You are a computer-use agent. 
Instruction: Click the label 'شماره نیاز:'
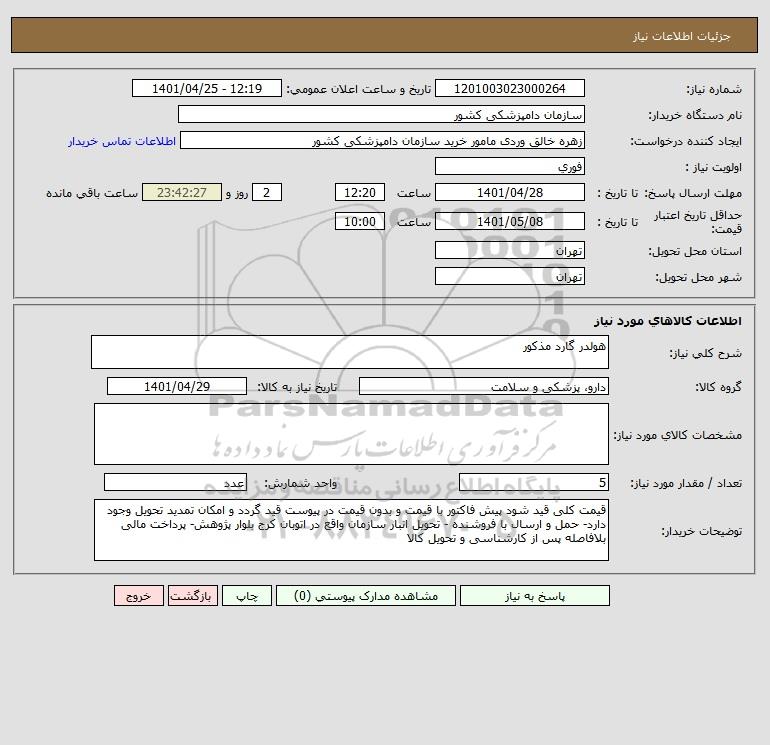tap(714, 89)
